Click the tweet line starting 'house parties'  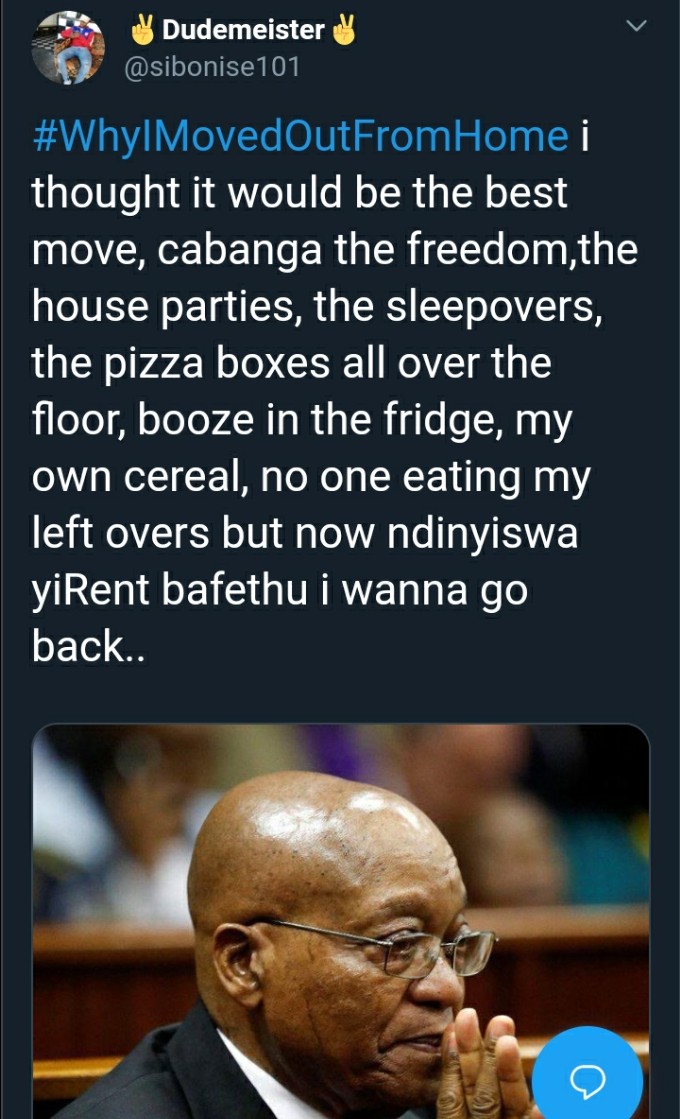317,307
